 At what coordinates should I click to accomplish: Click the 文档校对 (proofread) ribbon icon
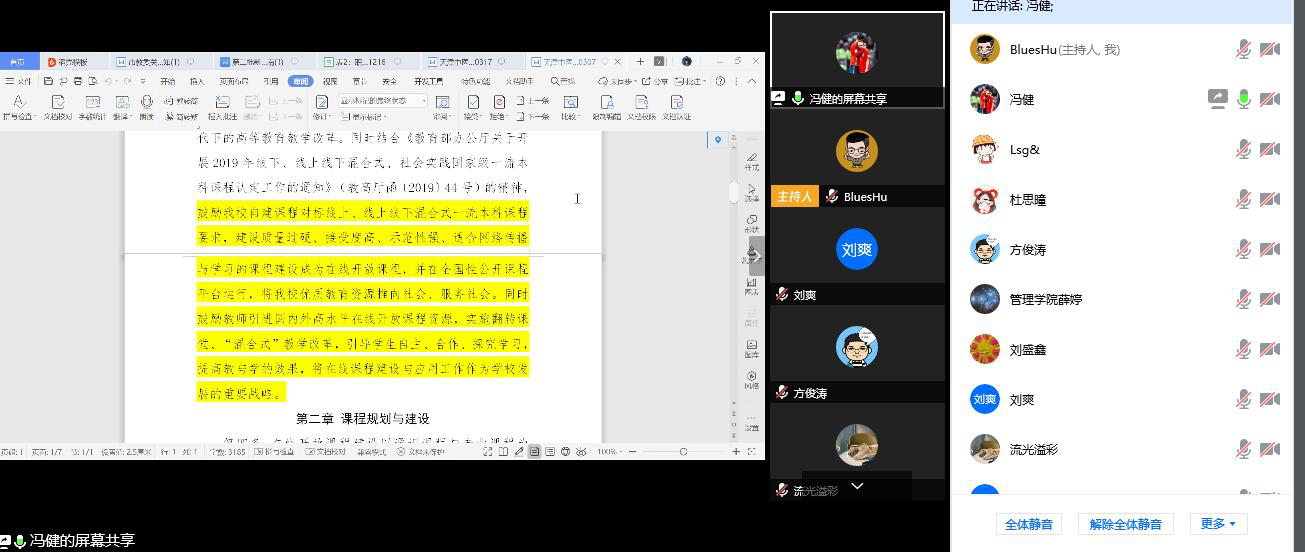point(57,102)
